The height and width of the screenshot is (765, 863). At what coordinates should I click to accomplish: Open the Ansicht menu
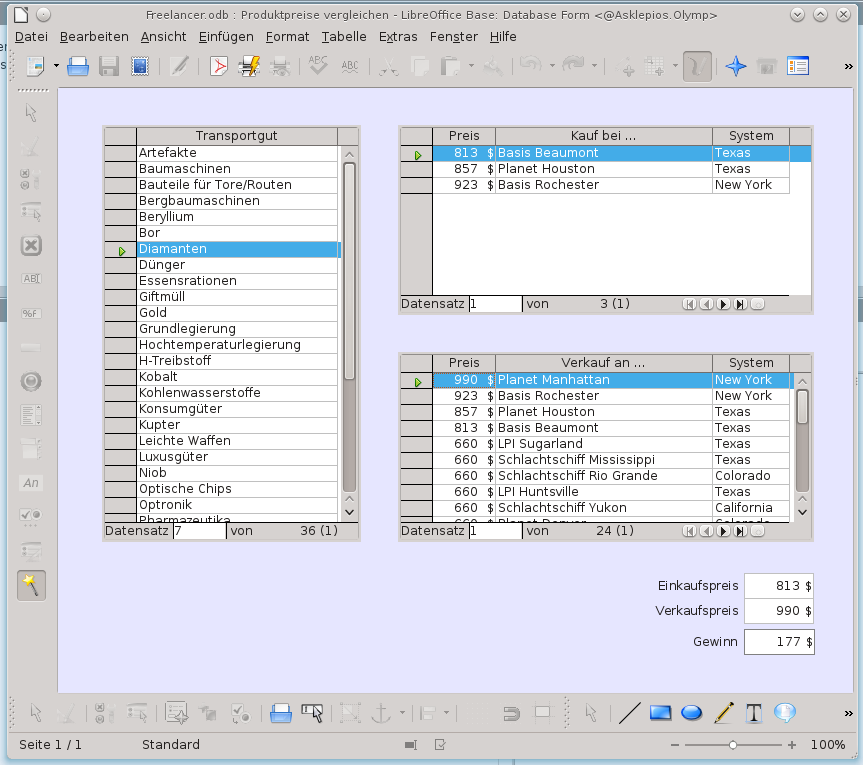[x=163, y=37]
